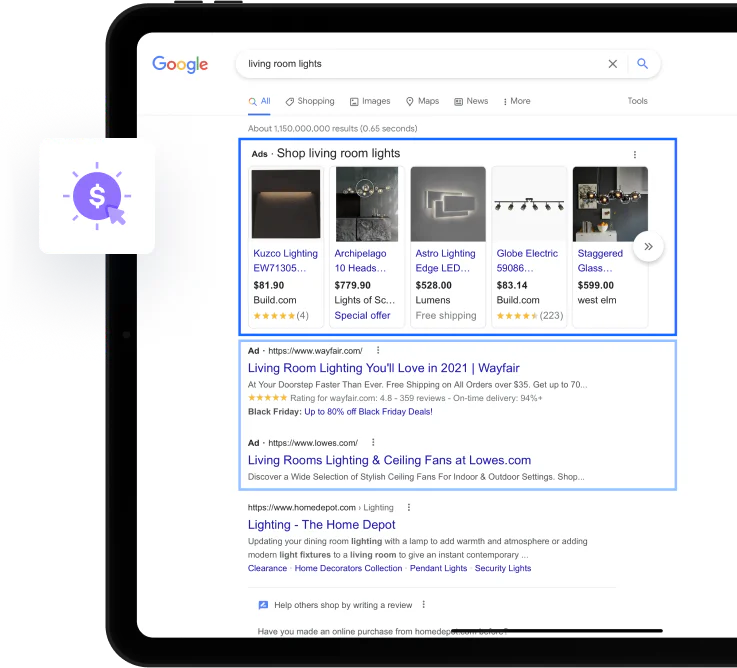Click the Google logo

pos(180,64)
